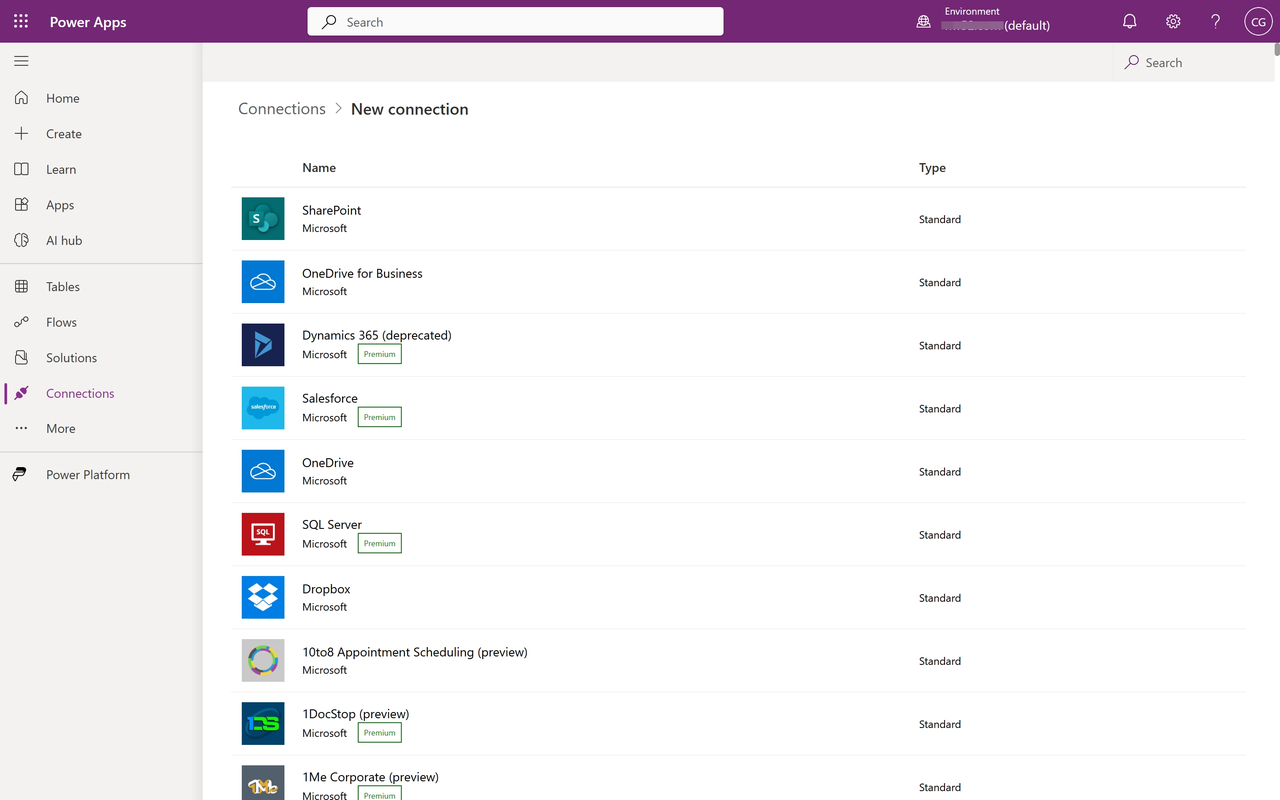
Task: Select the SQL Server connection name
Action: coord(332,524)
